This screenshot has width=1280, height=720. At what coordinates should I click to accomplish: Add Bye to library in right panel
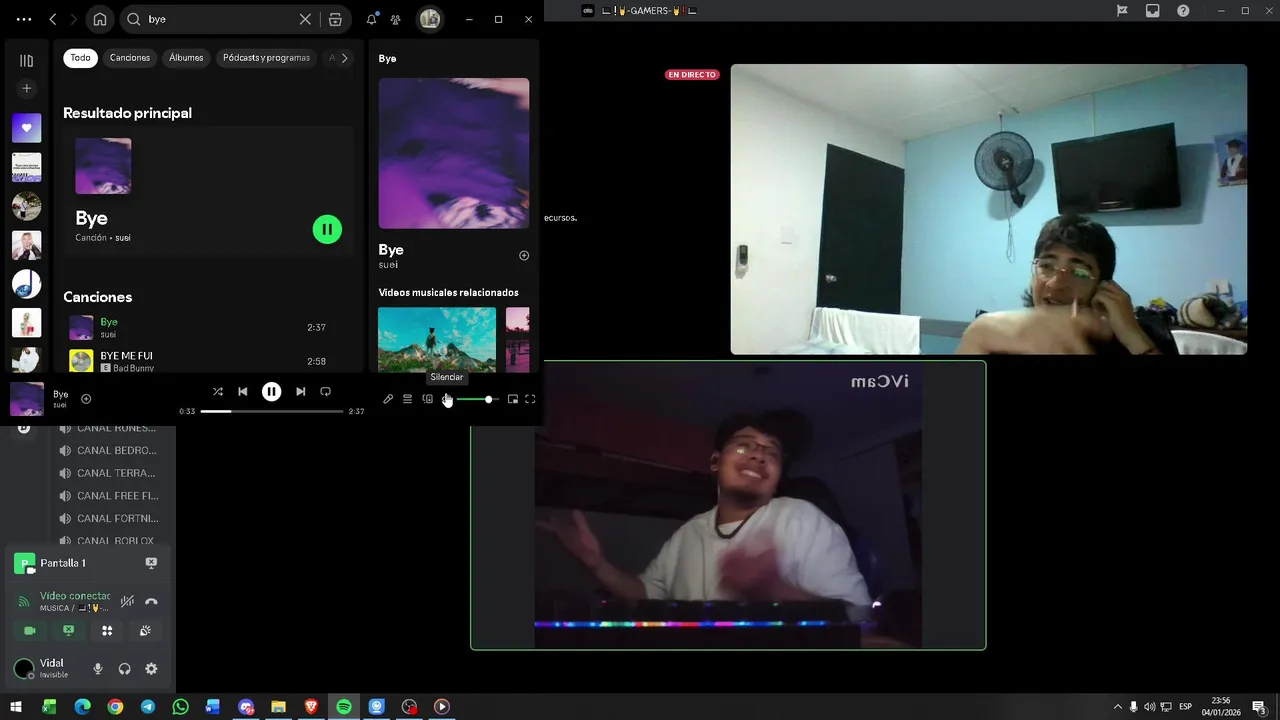[524, 256]
